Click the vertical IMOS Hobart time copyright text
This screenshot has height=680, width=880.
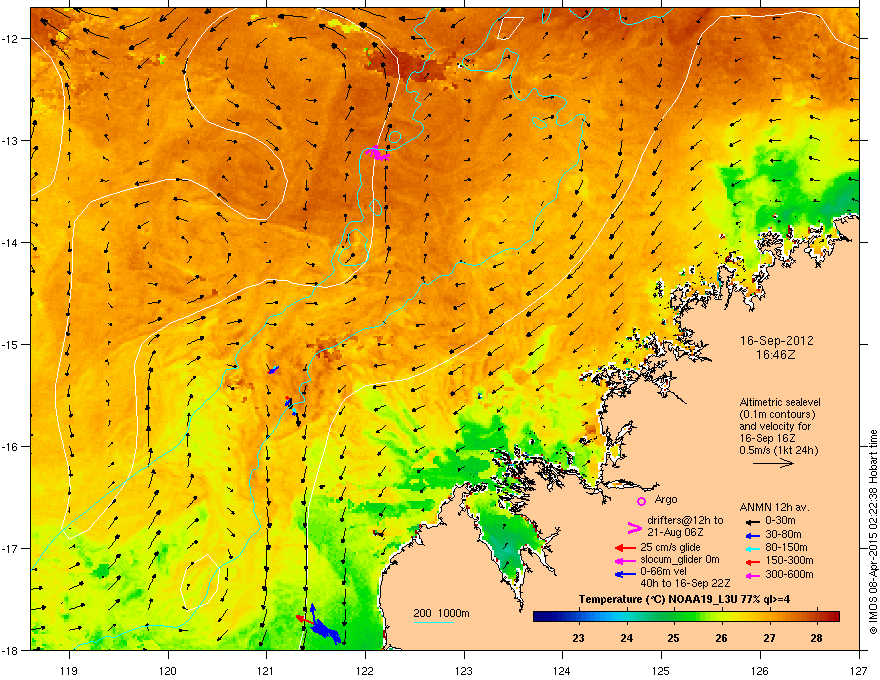(873, 532)
